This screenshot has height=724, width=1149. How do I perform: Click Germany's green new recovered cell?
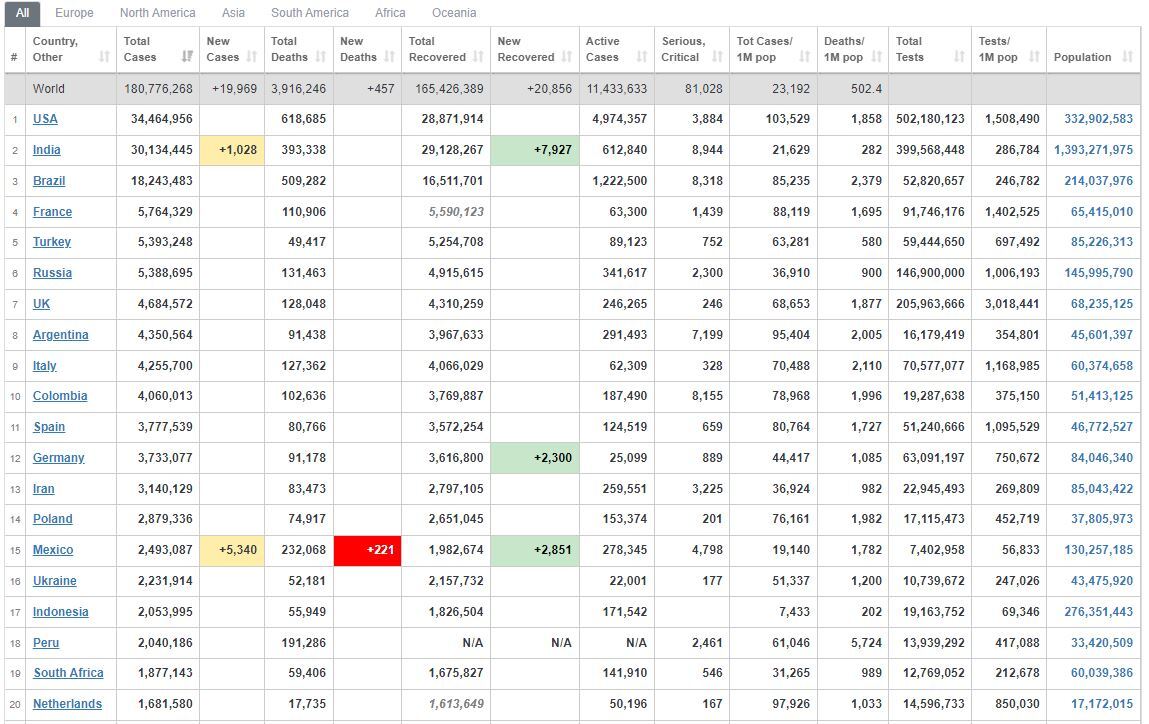535,458
